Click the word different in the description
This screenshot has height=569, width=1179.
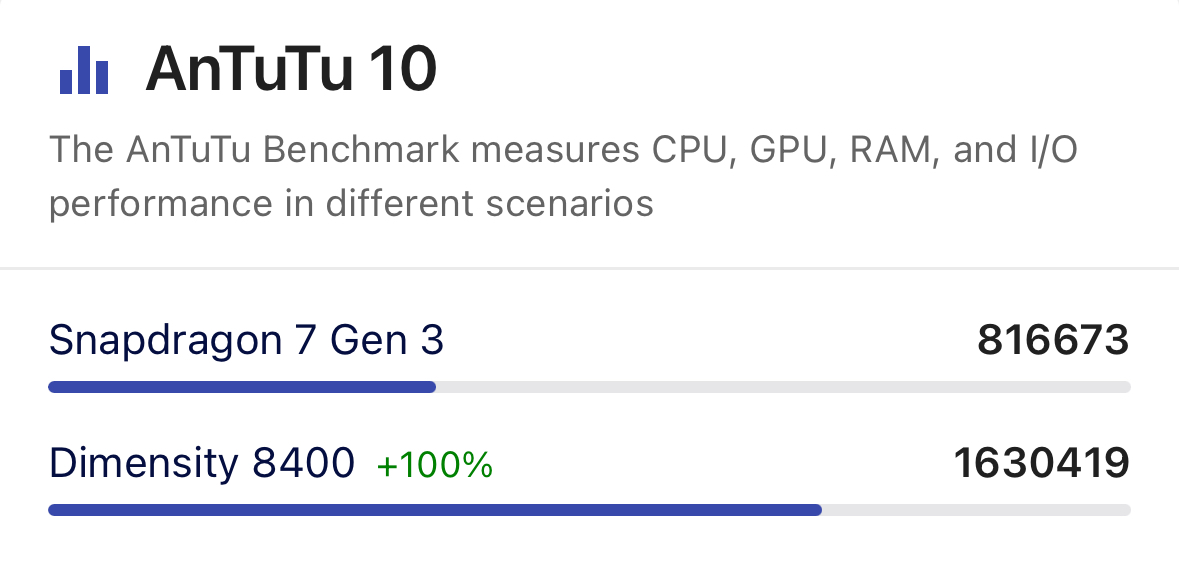point(400,204)
